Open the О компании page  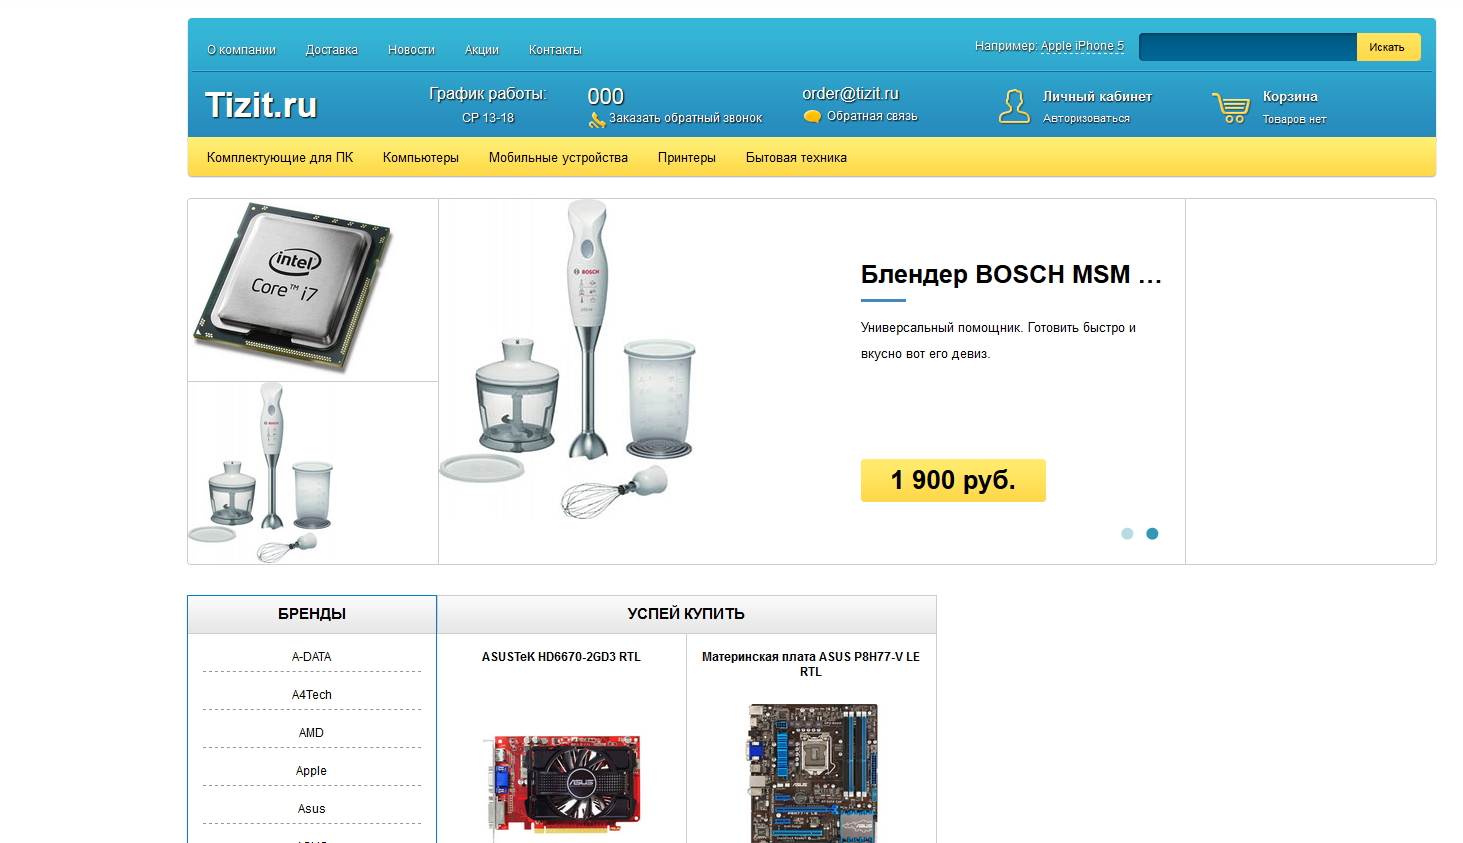pos(241,50)
